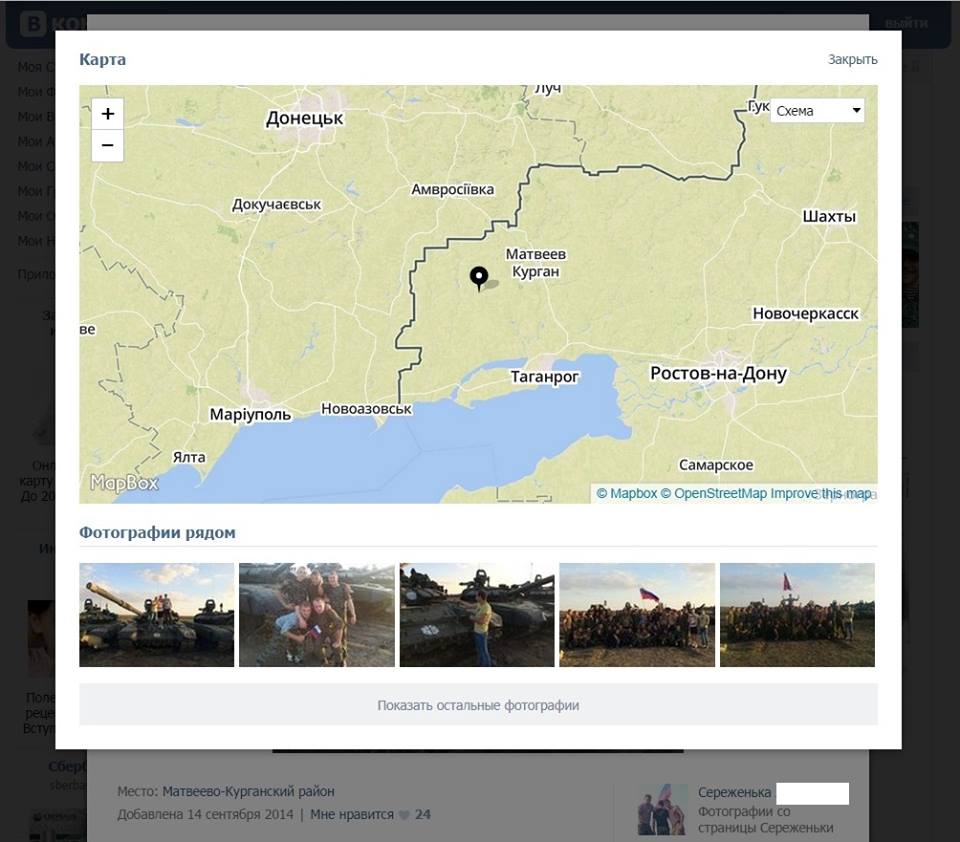Open fifth nearby photo thumbnail
This screenshot has height=842, width=960.
[797, 614]
